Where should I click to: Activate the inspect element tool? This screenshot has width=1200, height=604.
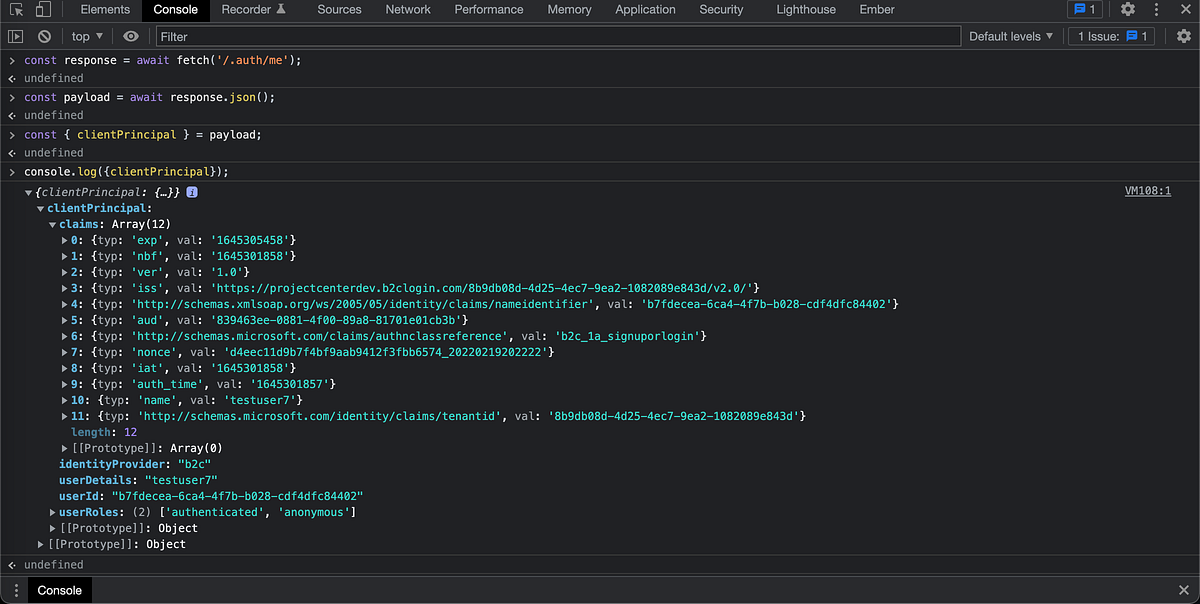(14, 9)
